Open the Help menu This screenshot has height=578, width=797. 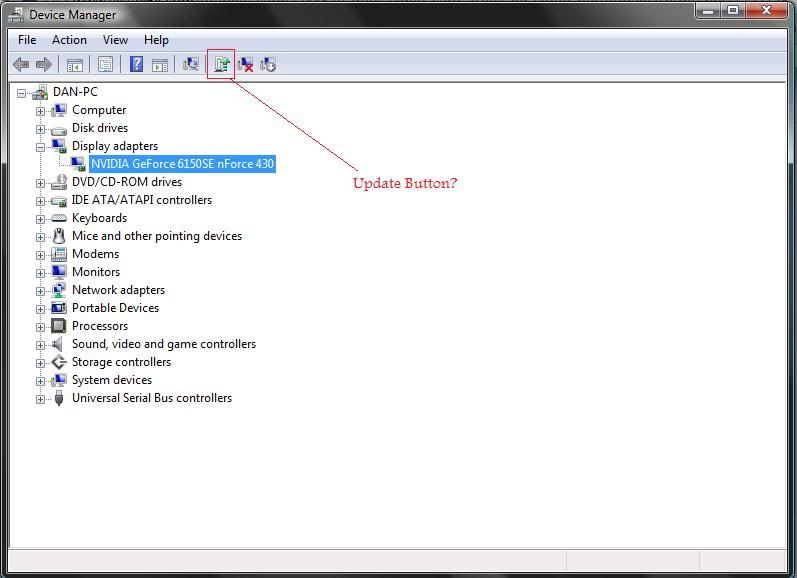click(x=156, y=40)
